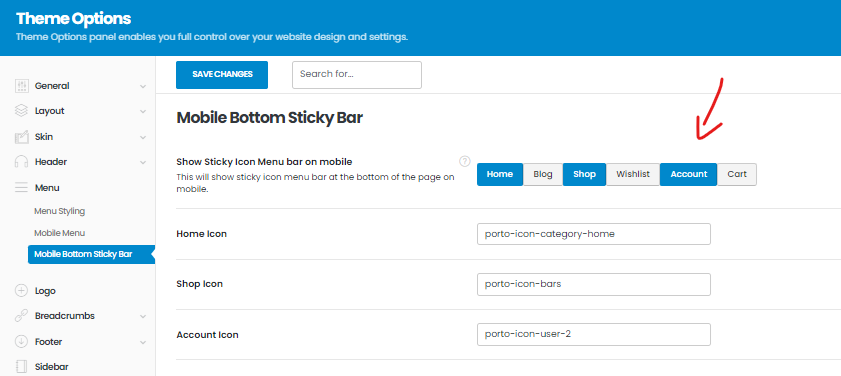841x376 pixels.
Task: Open the help question mark tooltip
Action: click(465, 161)
